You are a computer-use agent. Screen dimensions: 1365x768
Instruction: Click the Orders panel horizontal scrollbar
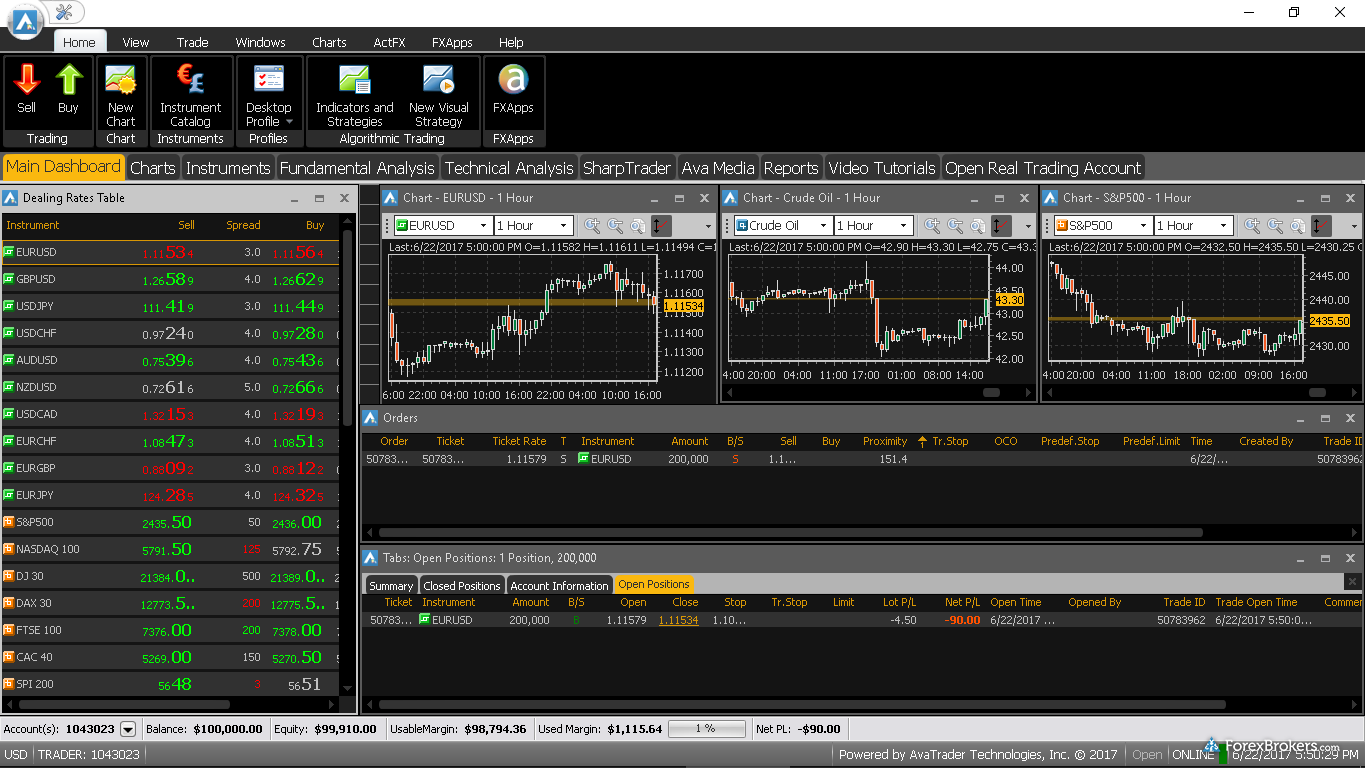(790, 533)
